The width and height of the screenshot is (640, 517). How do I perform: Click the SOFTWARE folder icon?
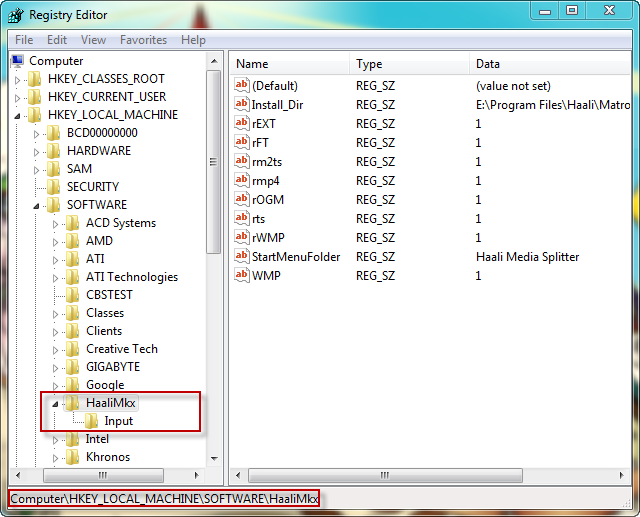pos(53,204)
